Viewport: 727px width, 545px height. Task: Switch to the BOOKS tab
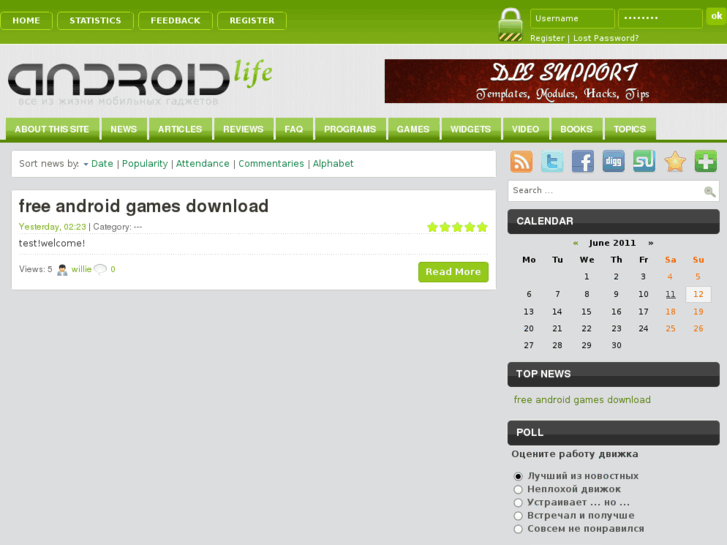pyautogui.click(x=576, y=129)
